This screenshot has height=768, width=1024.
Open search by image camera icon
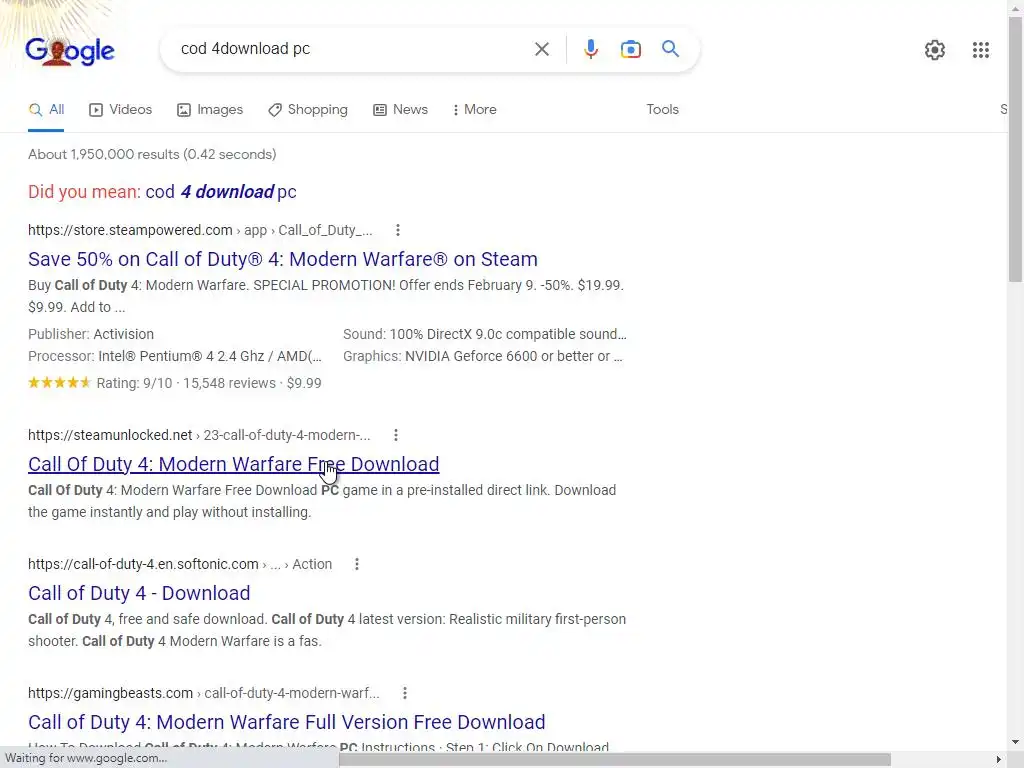630,49
